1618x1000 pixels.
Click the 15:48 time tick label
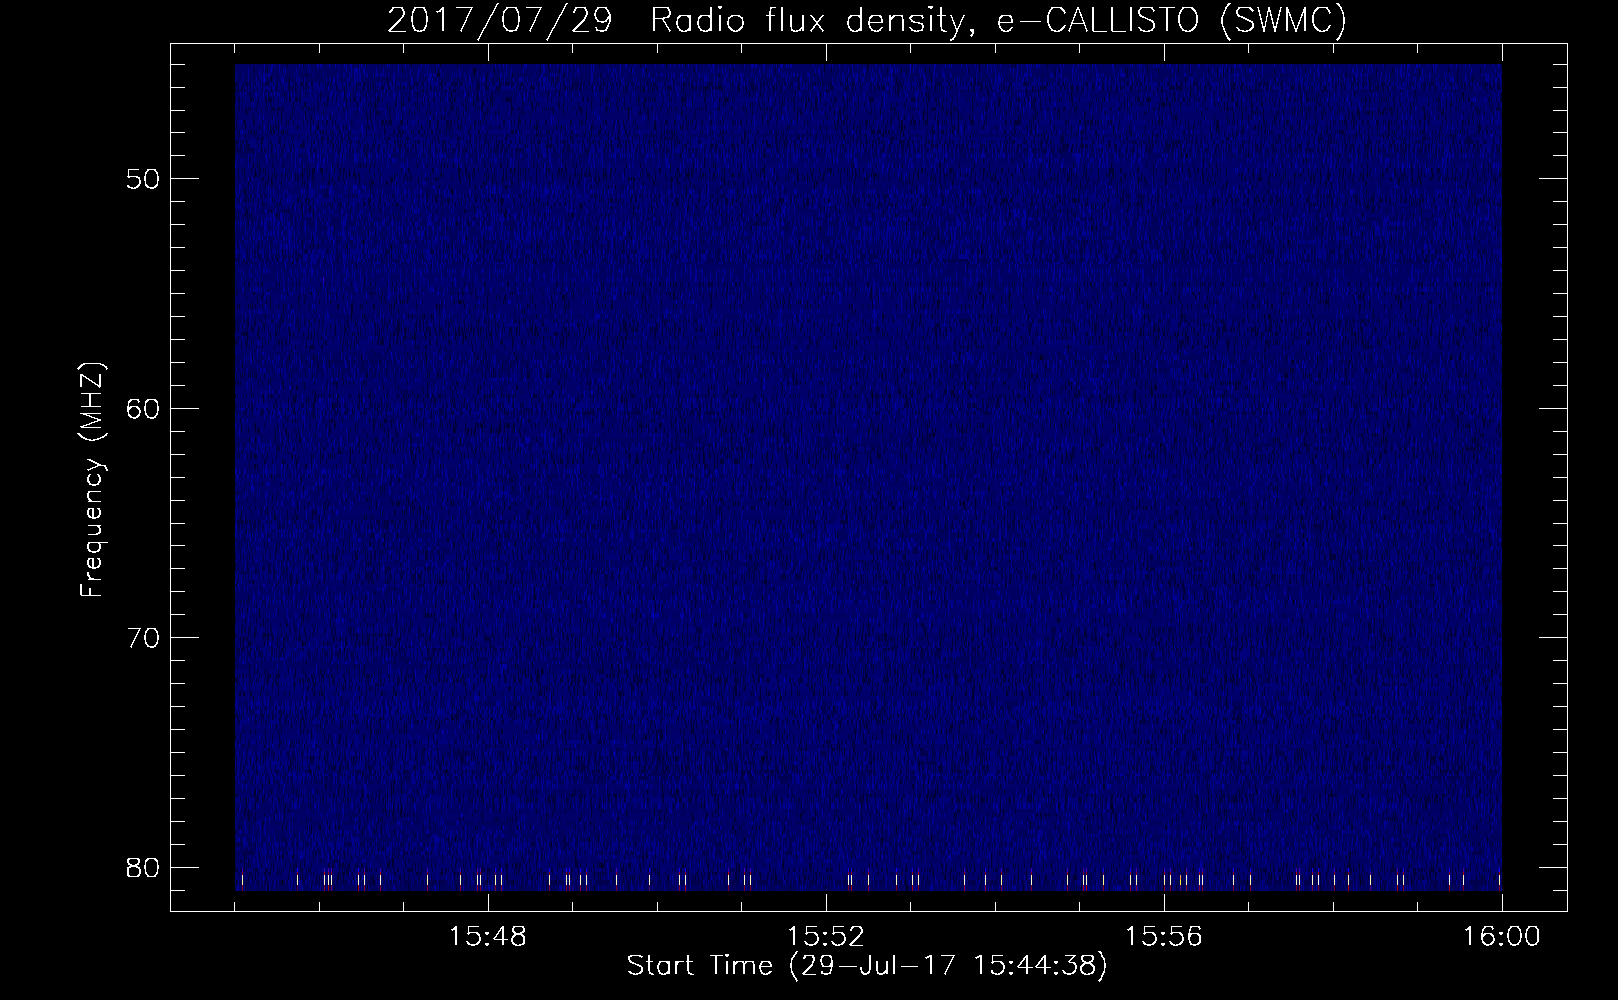pyautogui.click(x=488, y=937)
